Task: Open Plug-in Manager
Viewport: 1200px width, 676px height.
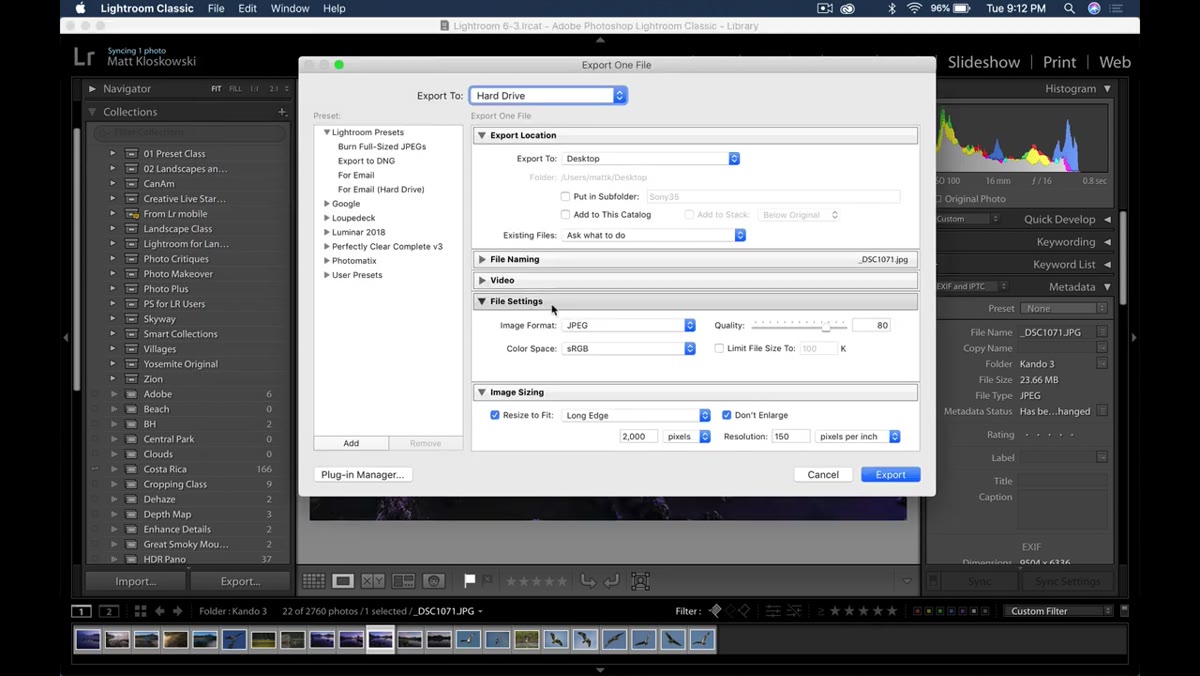Action: pos(363,475)
